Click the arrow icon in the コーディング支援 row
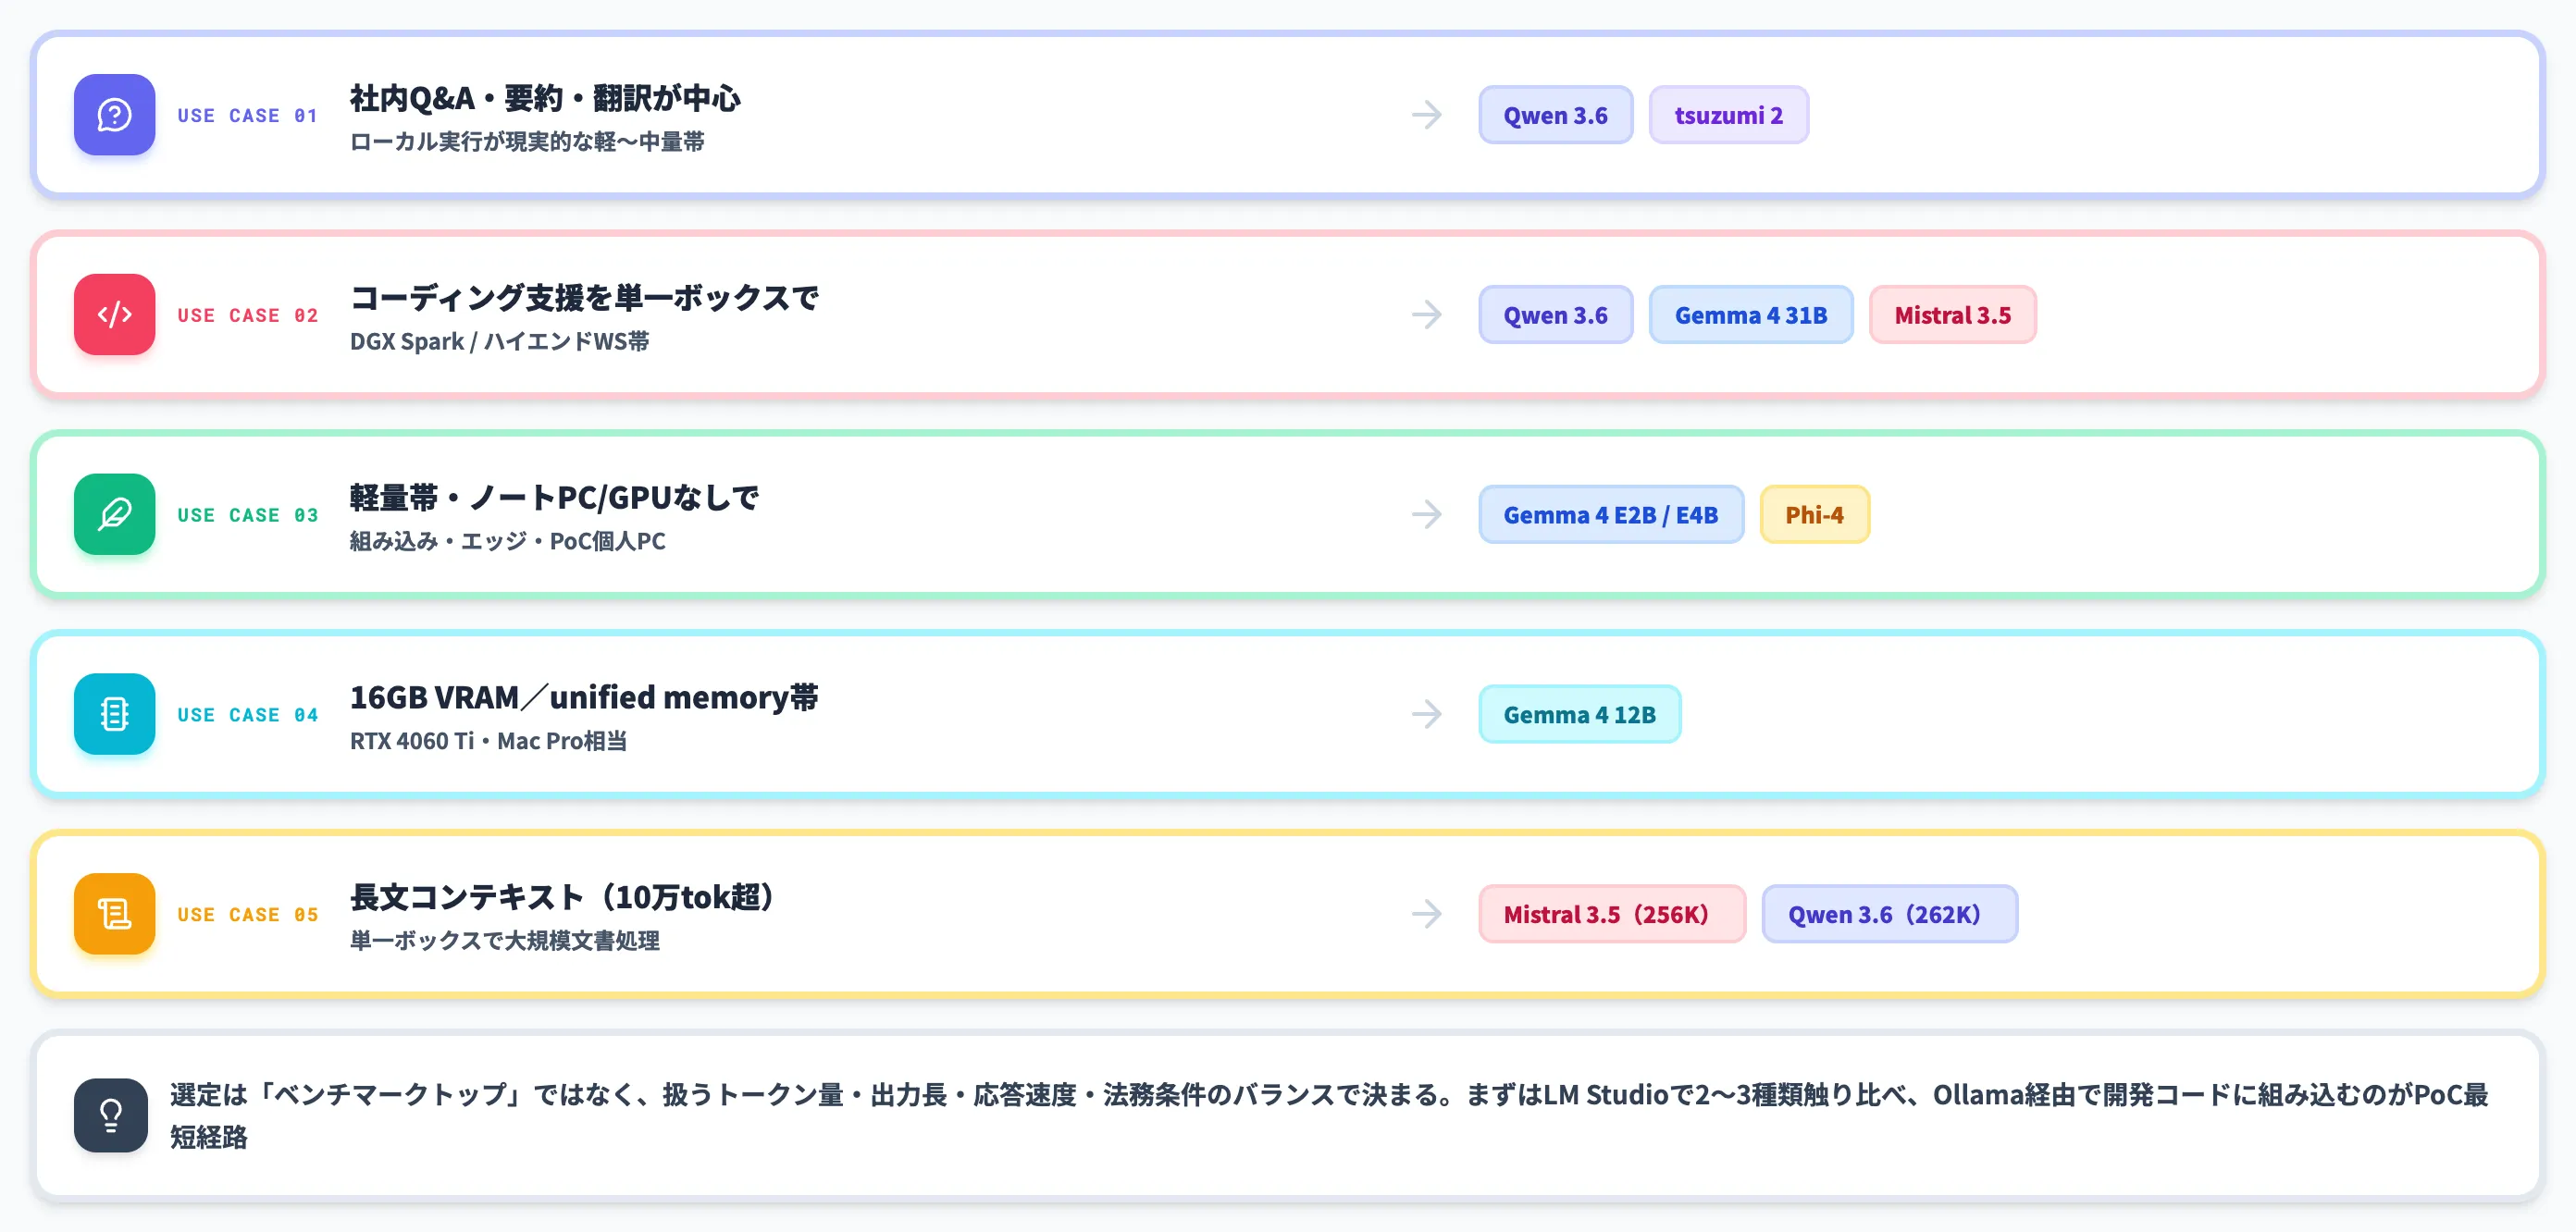 click(x=1427, y=315)
